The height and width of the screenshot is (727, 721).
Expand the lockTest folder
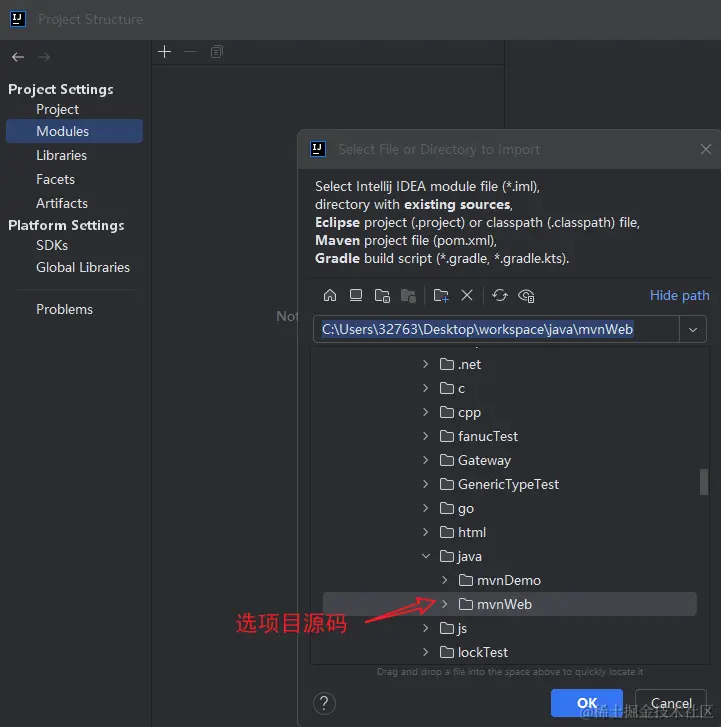coord(426,652)
